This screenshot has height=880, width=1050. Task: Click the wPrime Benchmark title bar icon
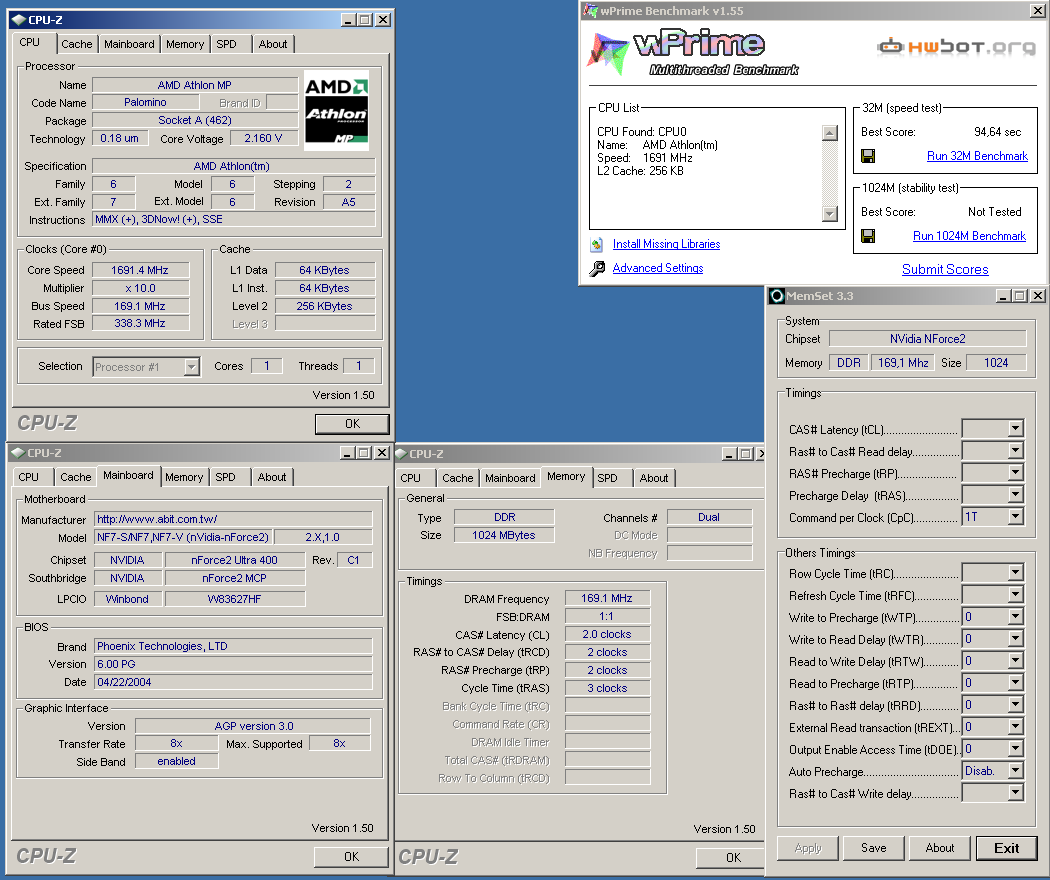tap(590, 10)
